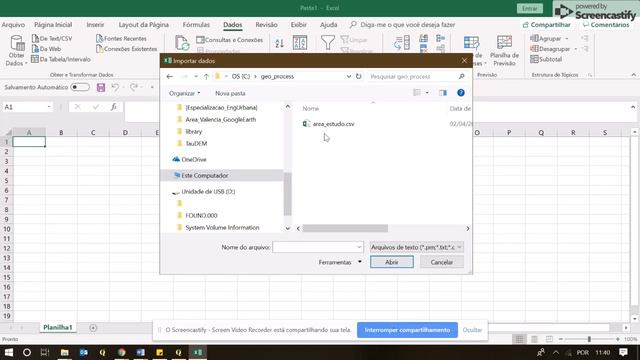Switch to the Fórmulas tab
The image size is (640, 360).
pos(196,25)
